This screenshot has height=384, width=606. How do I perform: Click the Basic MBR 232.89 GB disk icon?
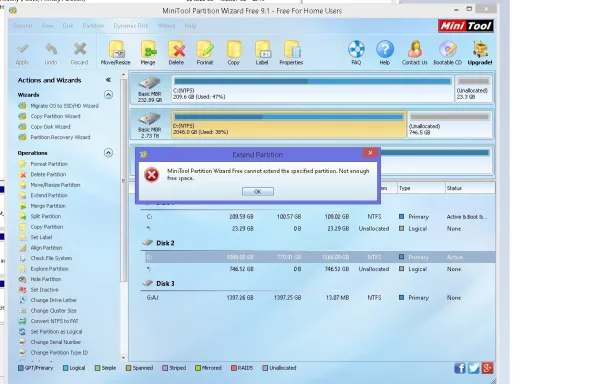(x=150, y=83)
